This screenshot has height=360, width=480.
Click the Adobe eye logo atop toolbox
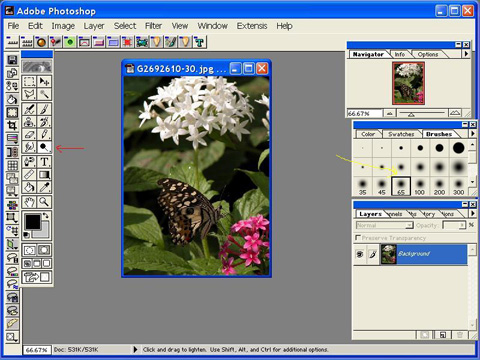pyautogui.click(x=37, y=67)
